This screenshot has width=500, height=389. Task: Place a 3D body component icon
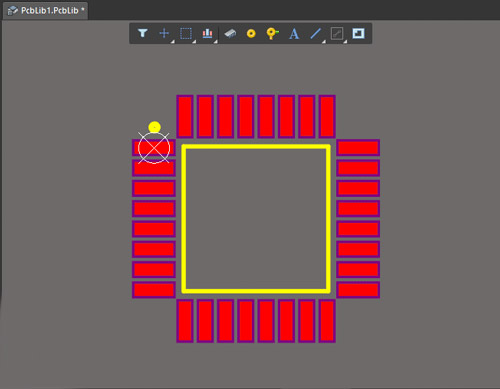coord(230,33)
